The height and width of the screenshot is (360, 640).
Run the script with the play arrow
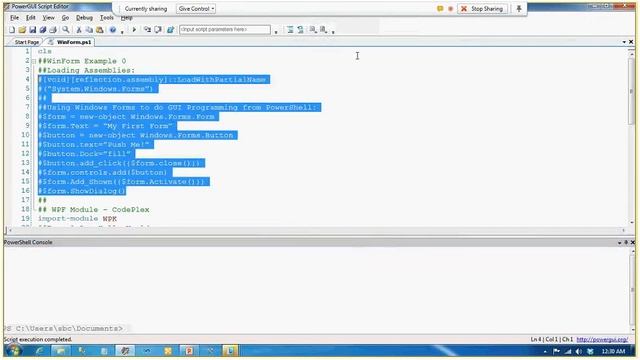point(134,30)
